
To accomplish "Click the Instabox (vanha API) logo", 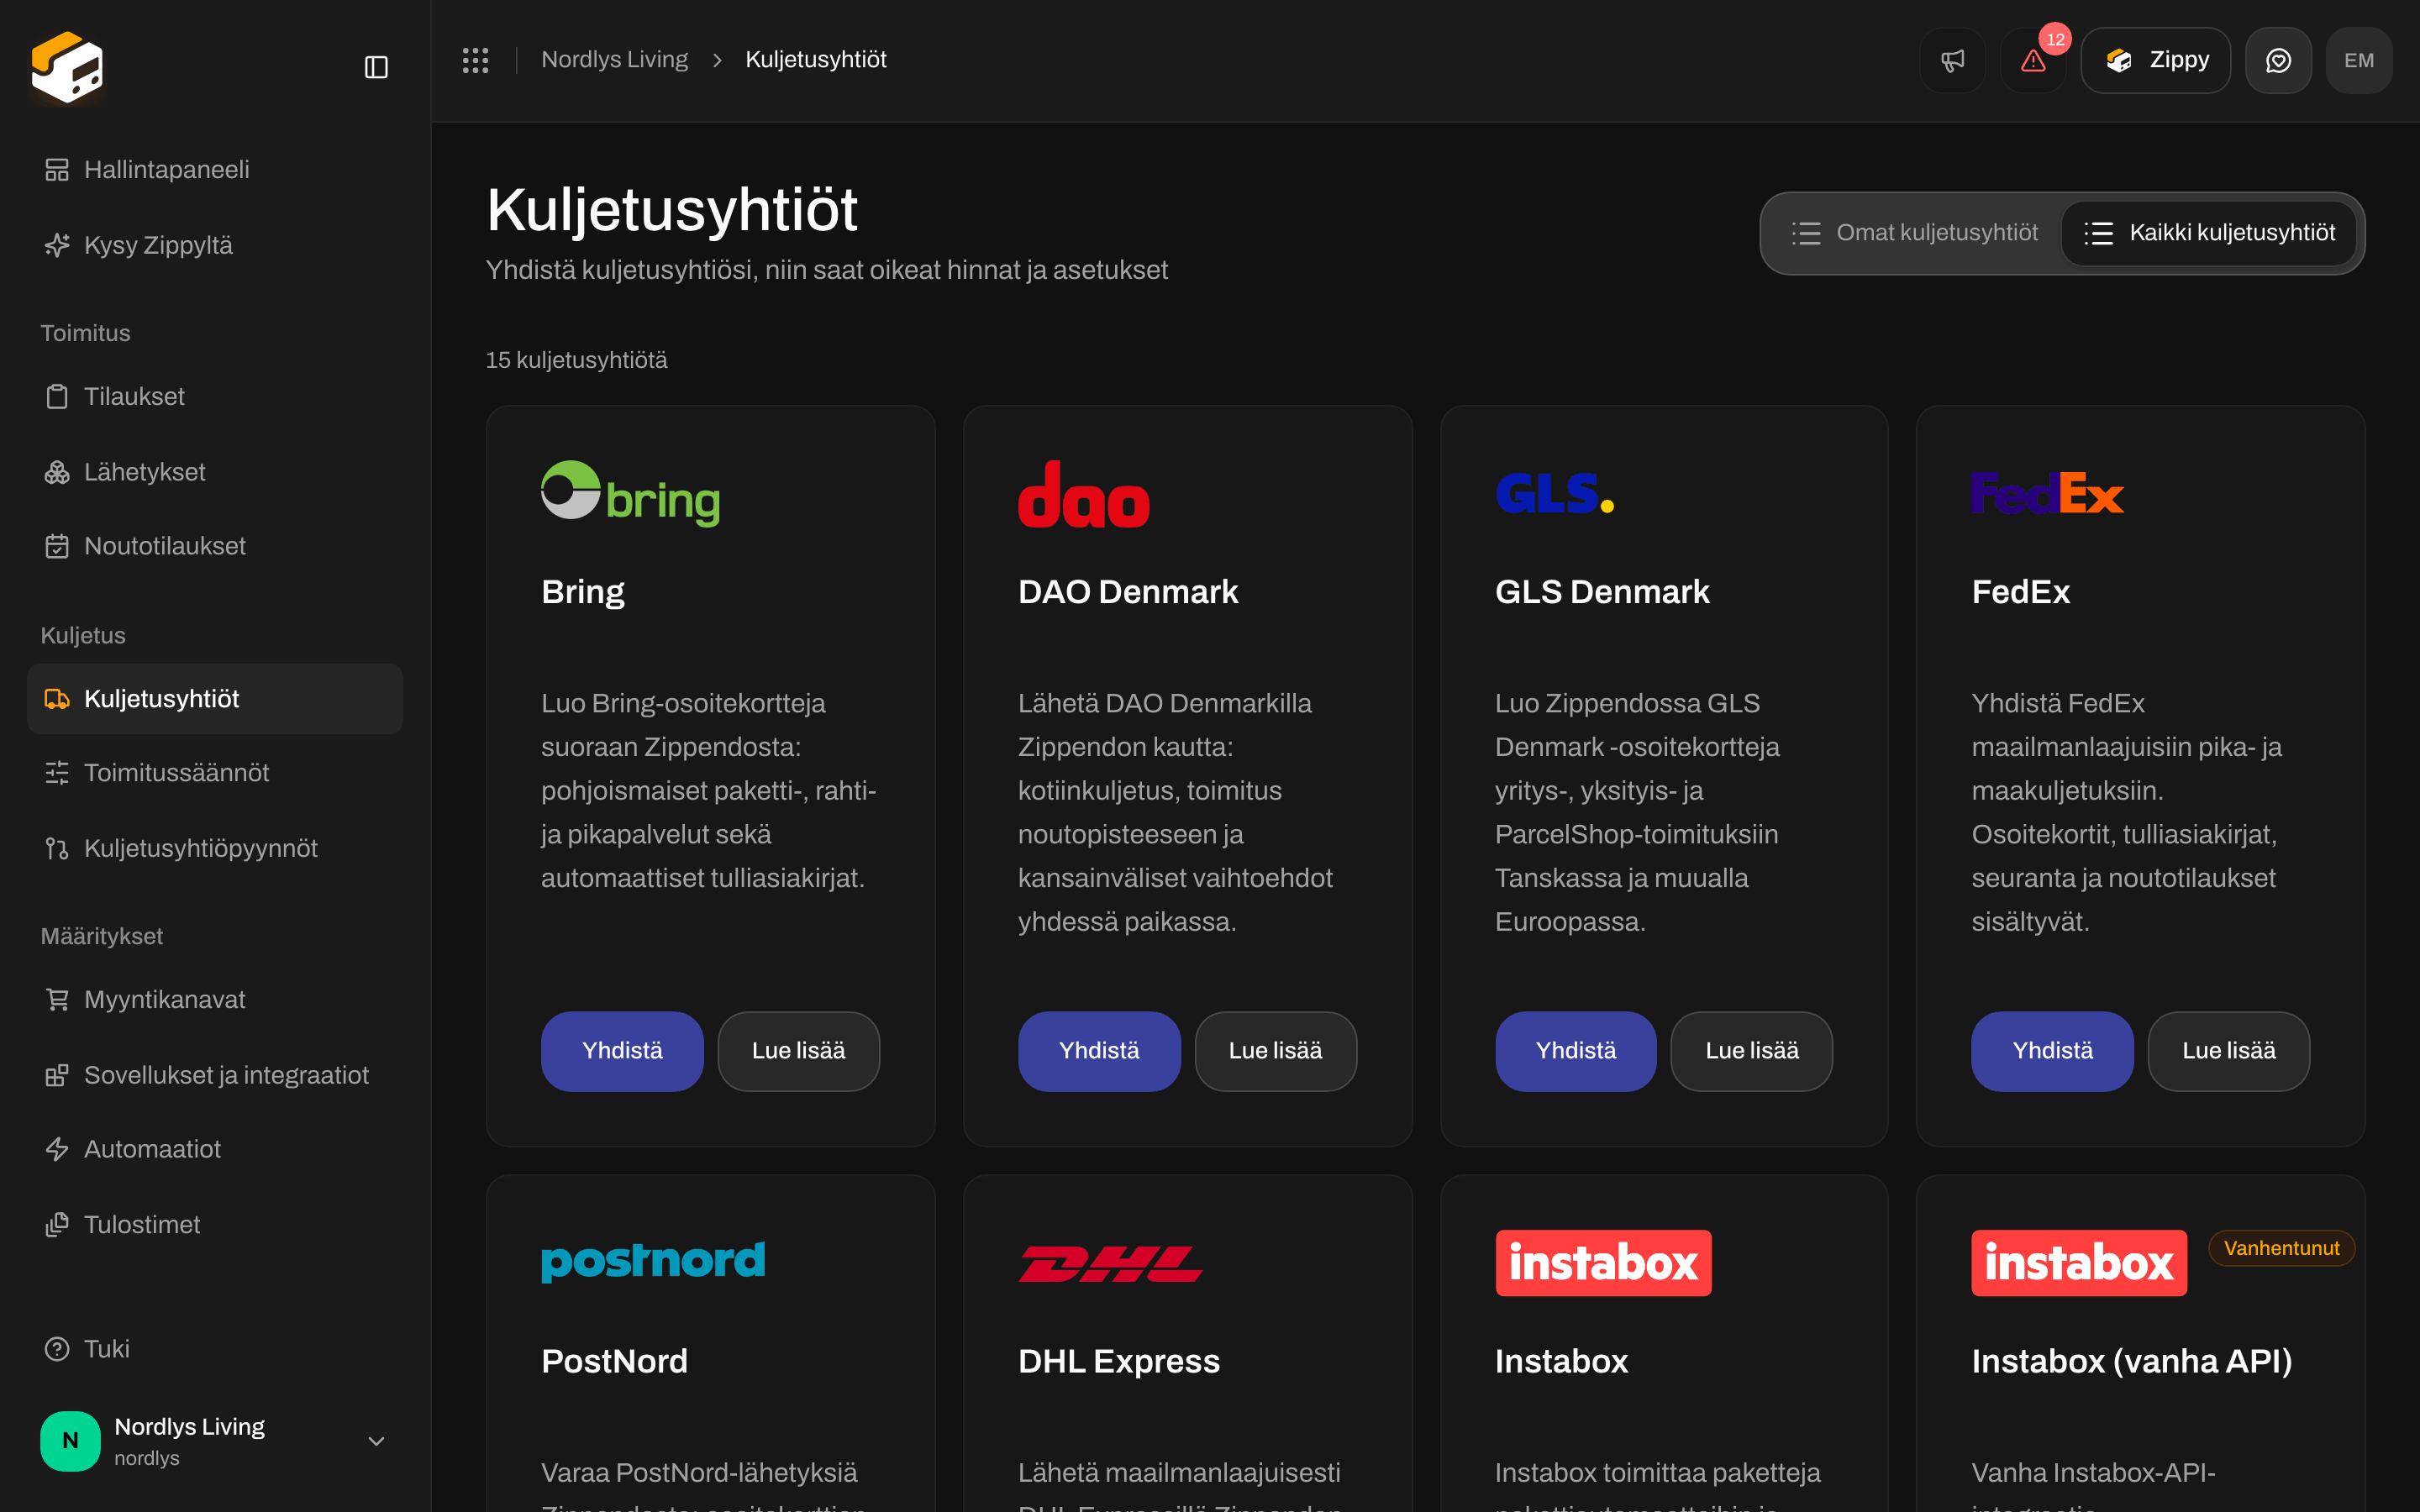I will [x=2079, y=1263].
